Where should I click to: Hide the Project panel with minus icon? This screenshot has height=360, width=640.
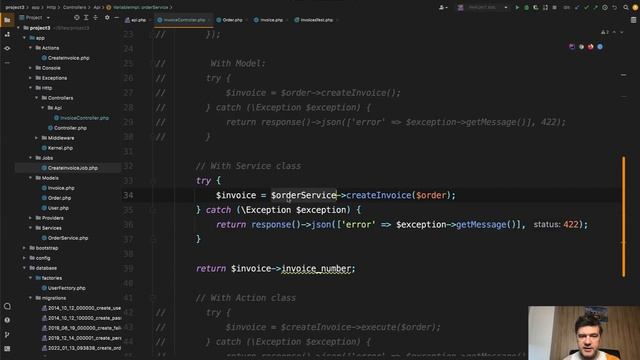[116, 18]
